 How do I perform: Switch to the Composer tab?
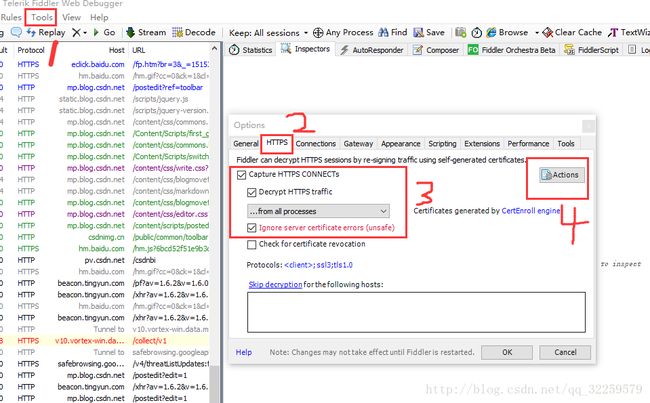(436, 50)
